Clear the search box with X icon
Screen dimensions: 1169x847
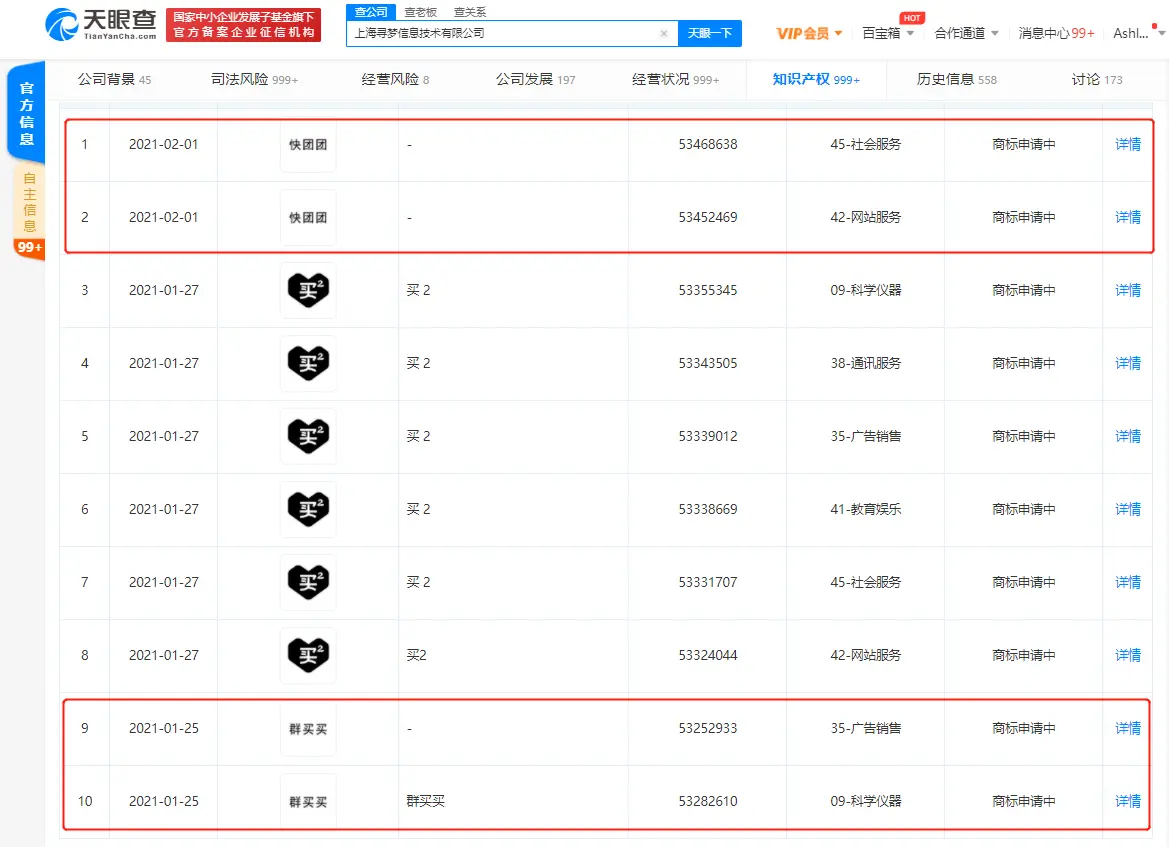click(x=664, y=33)
